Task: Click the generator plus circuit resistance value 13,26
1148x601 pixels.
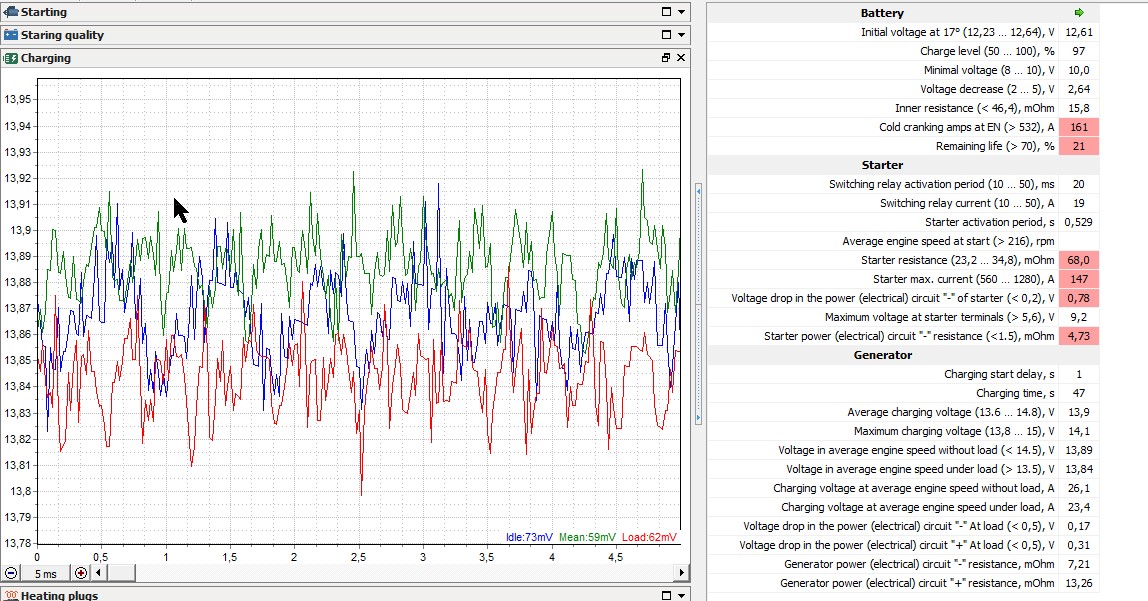Action: pos(1079,584)
